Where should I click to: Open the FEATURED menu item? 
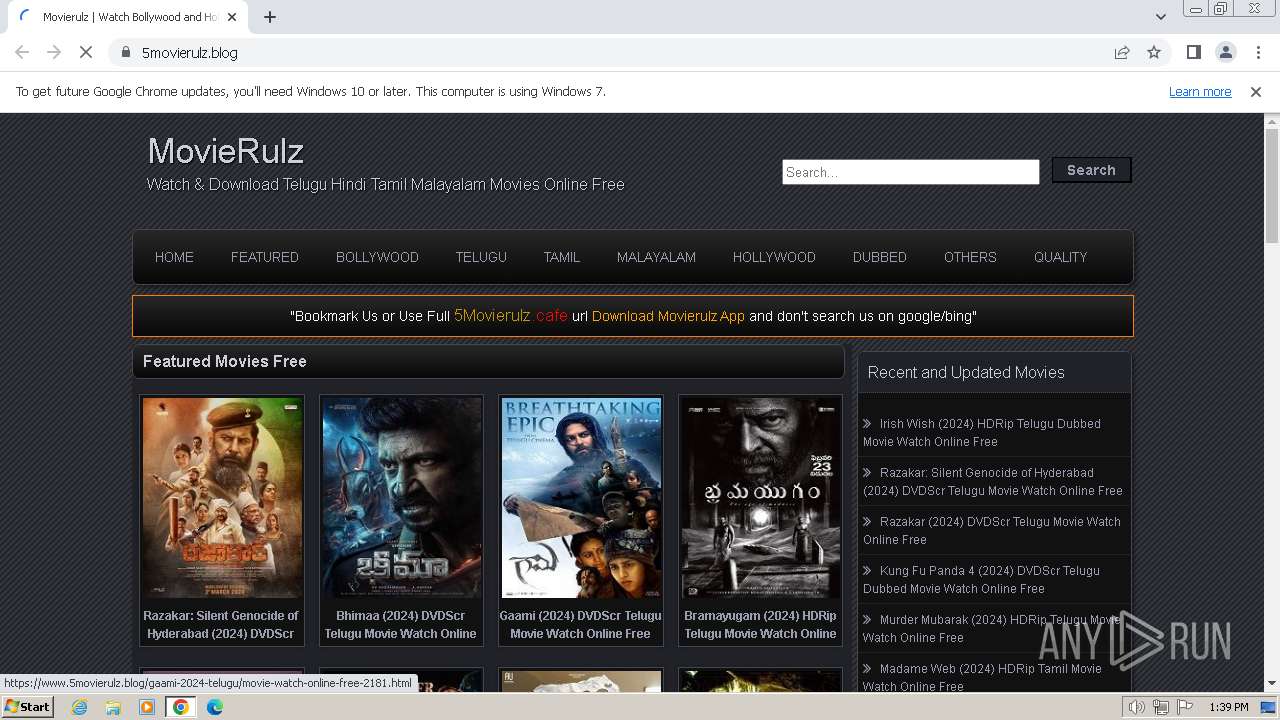265,257
